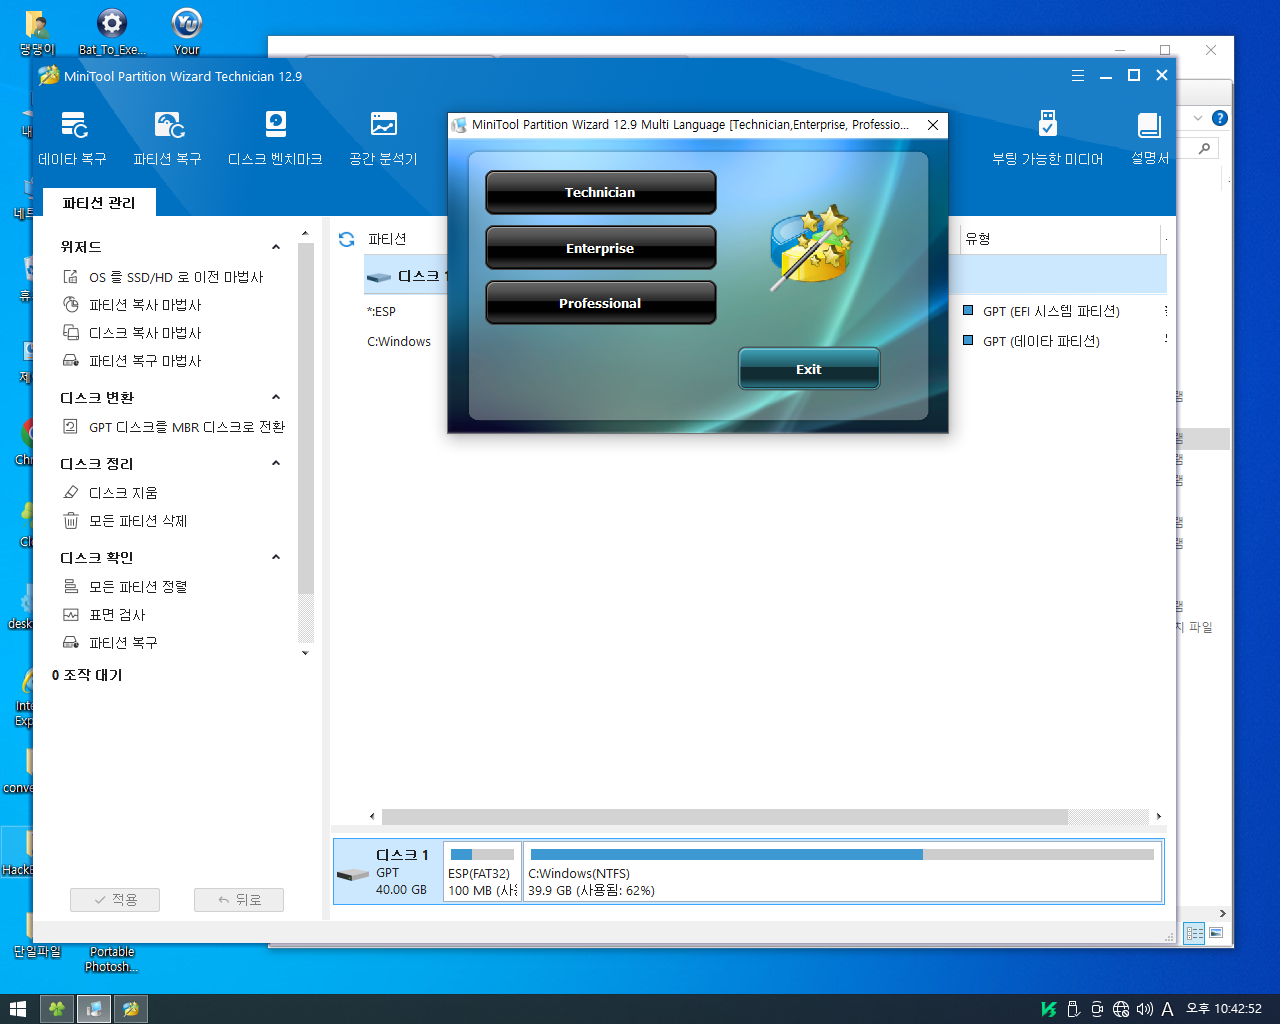Open the 파티션 복구 toolbar tool

[x=168, y=138]
